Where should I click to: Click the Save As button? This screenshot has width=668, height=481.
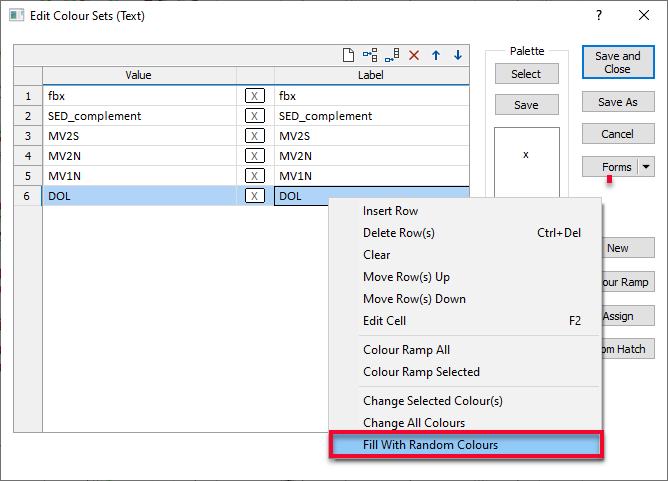click(617, 102)
